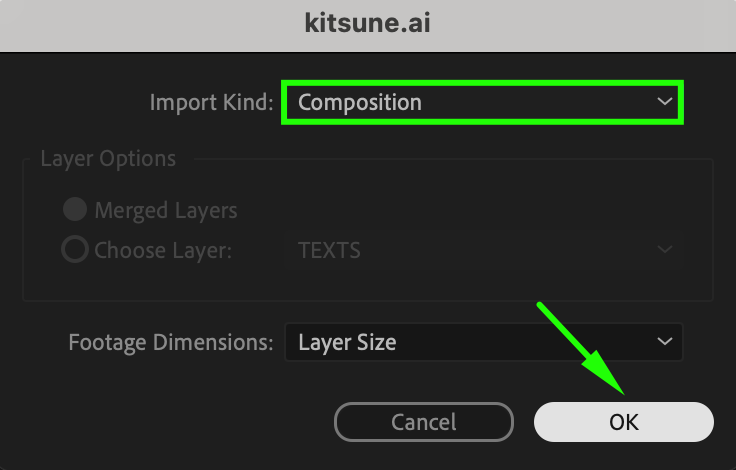Click the chevron beside Layer Size

pos(664,342)
